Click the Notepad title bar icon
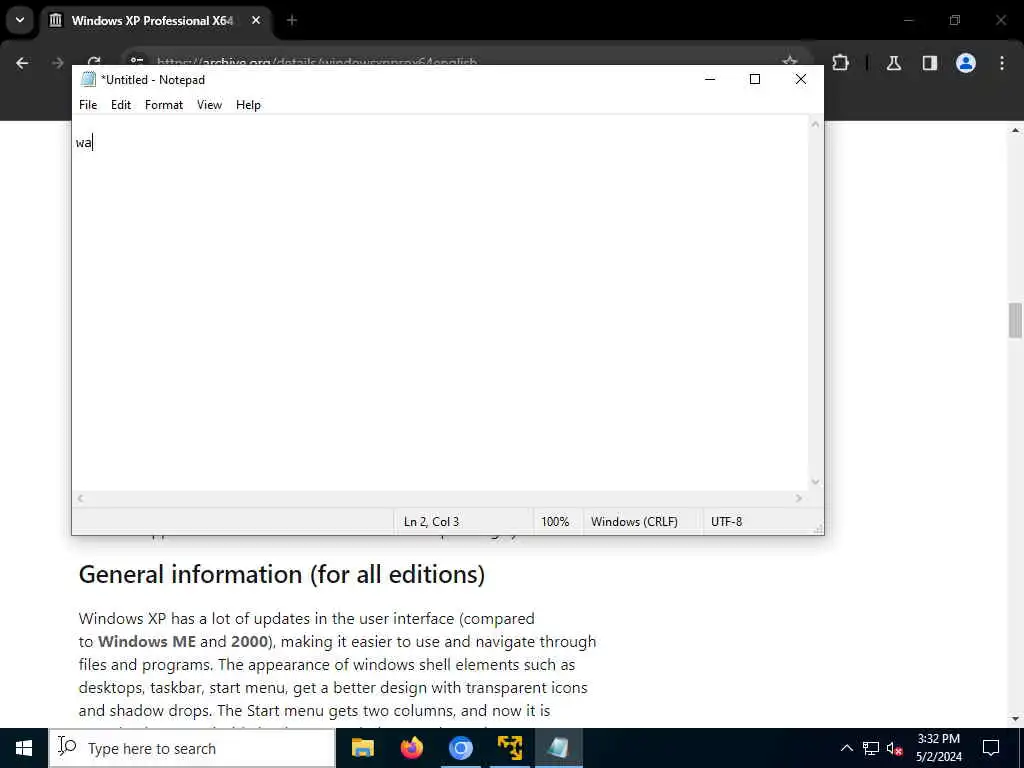 (x=88, y=80)
